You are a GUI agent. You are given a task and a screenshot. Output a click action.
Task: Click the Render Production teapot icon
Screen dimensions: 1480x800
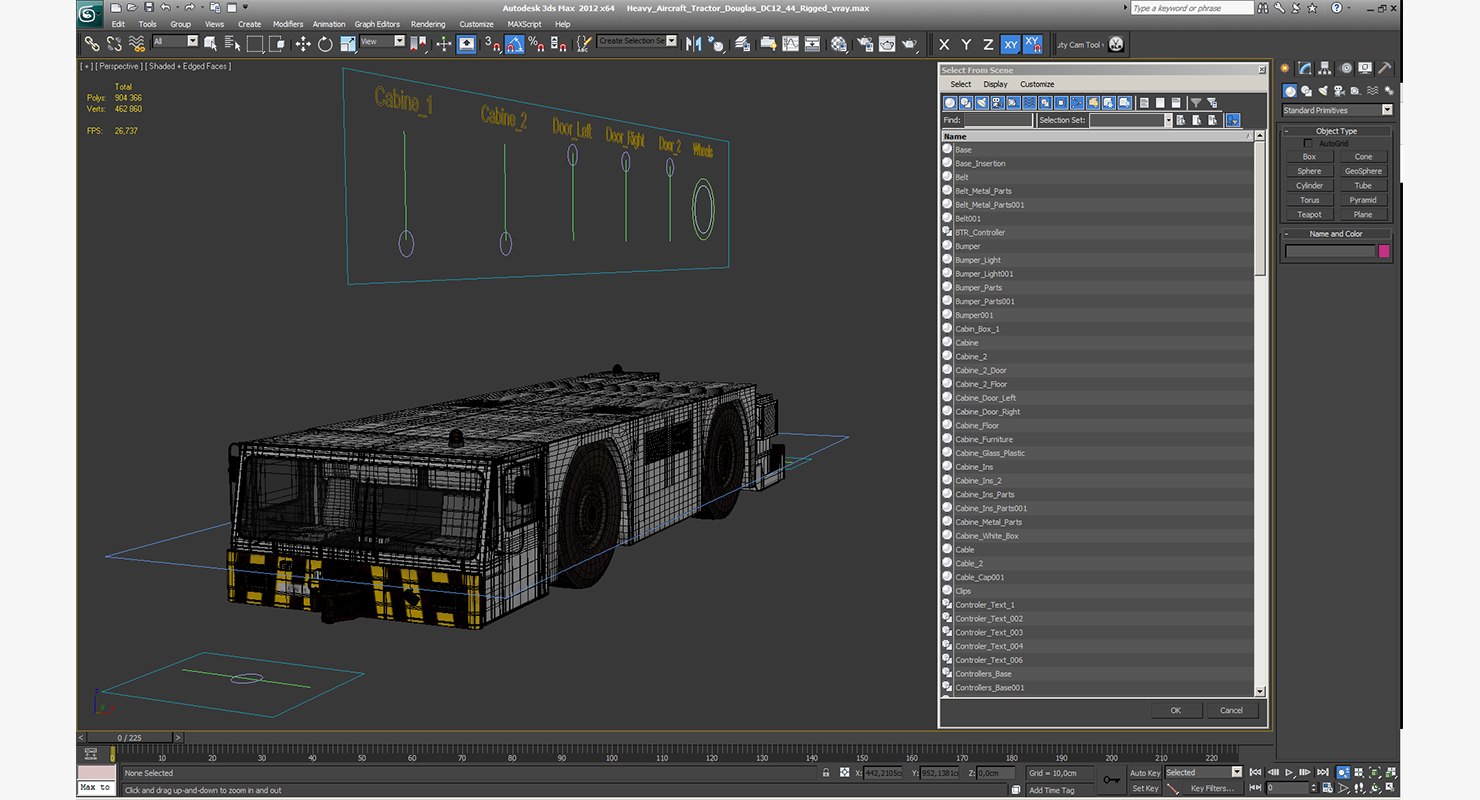909,44
